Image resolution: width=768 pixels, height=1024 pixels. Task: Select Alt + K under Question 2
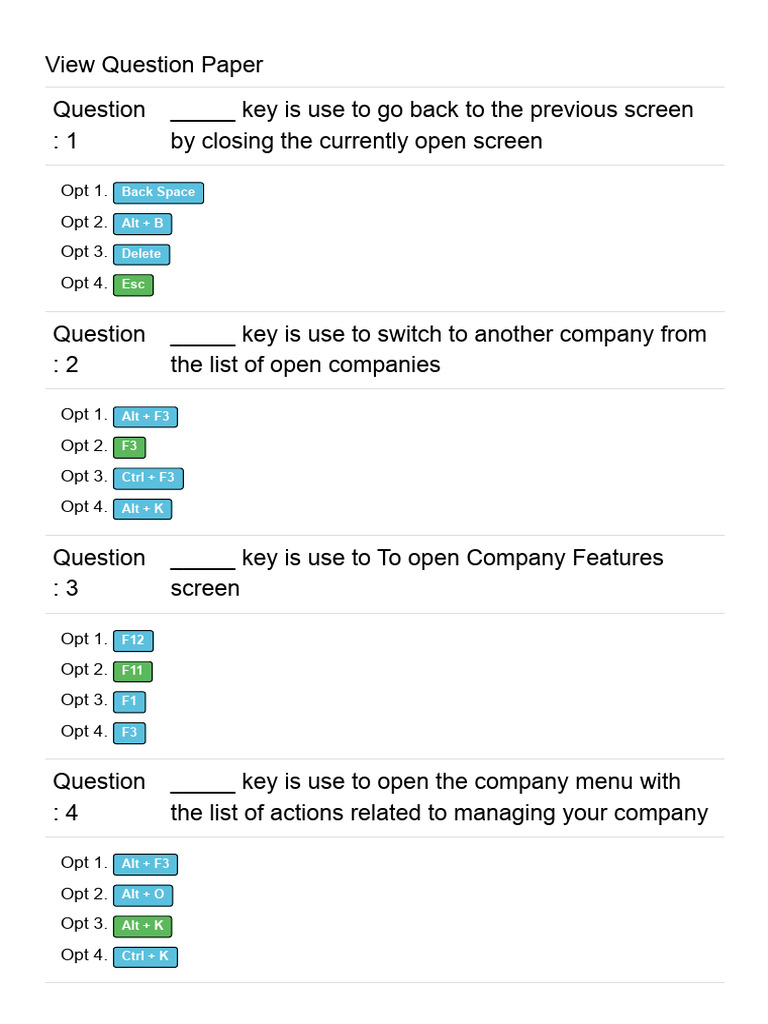[x=142, y=509]
